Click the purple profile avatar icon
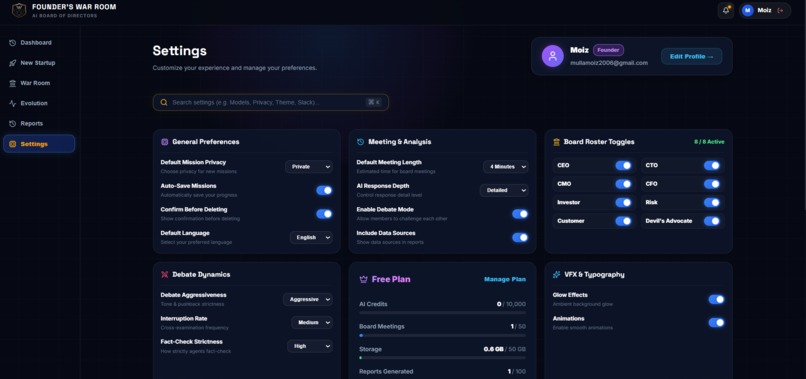Screen dimensions: 806x379 (553, 56)
